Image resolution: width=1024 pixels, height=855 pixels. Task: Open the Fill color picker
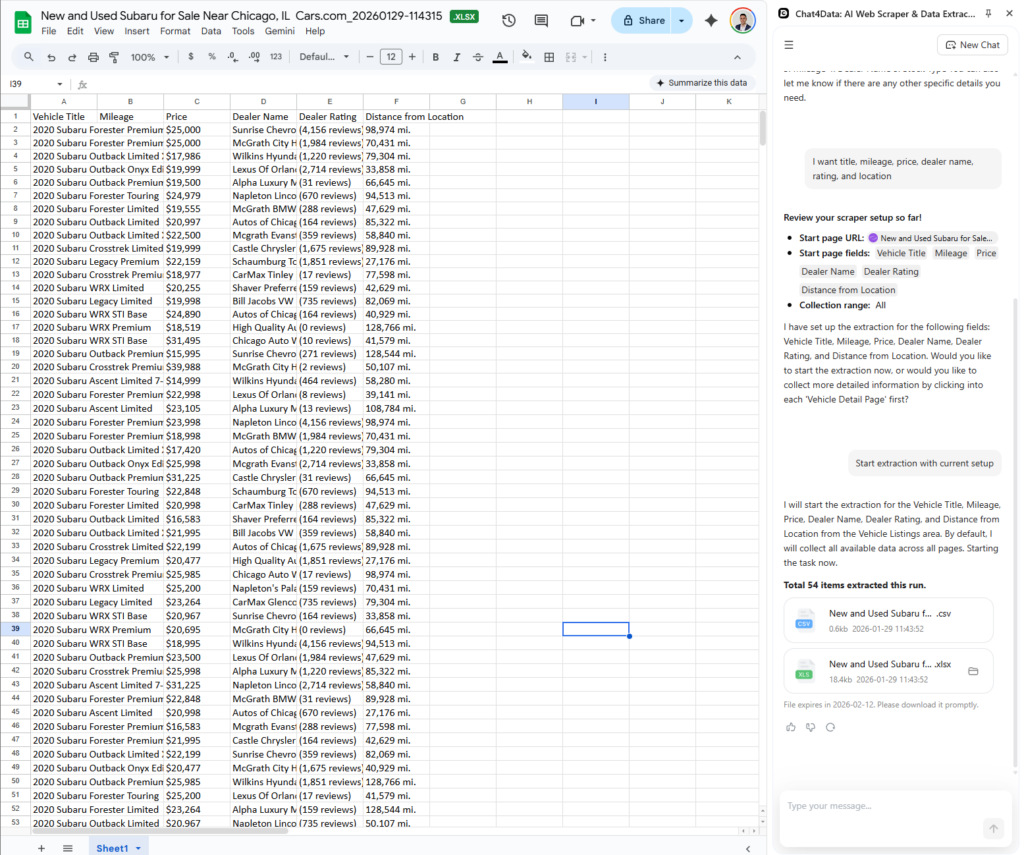pos(527,57)
